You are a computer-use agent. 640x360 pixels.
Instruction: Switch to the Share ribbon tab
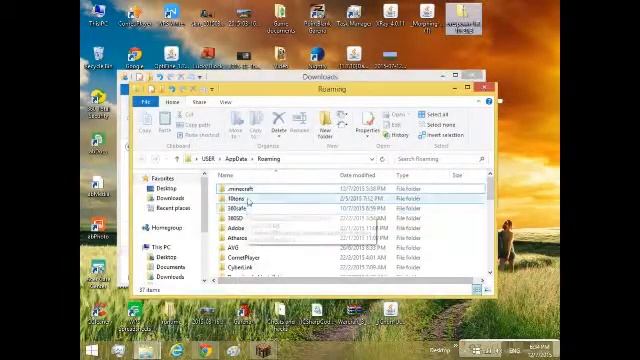(x=199, y=102)
